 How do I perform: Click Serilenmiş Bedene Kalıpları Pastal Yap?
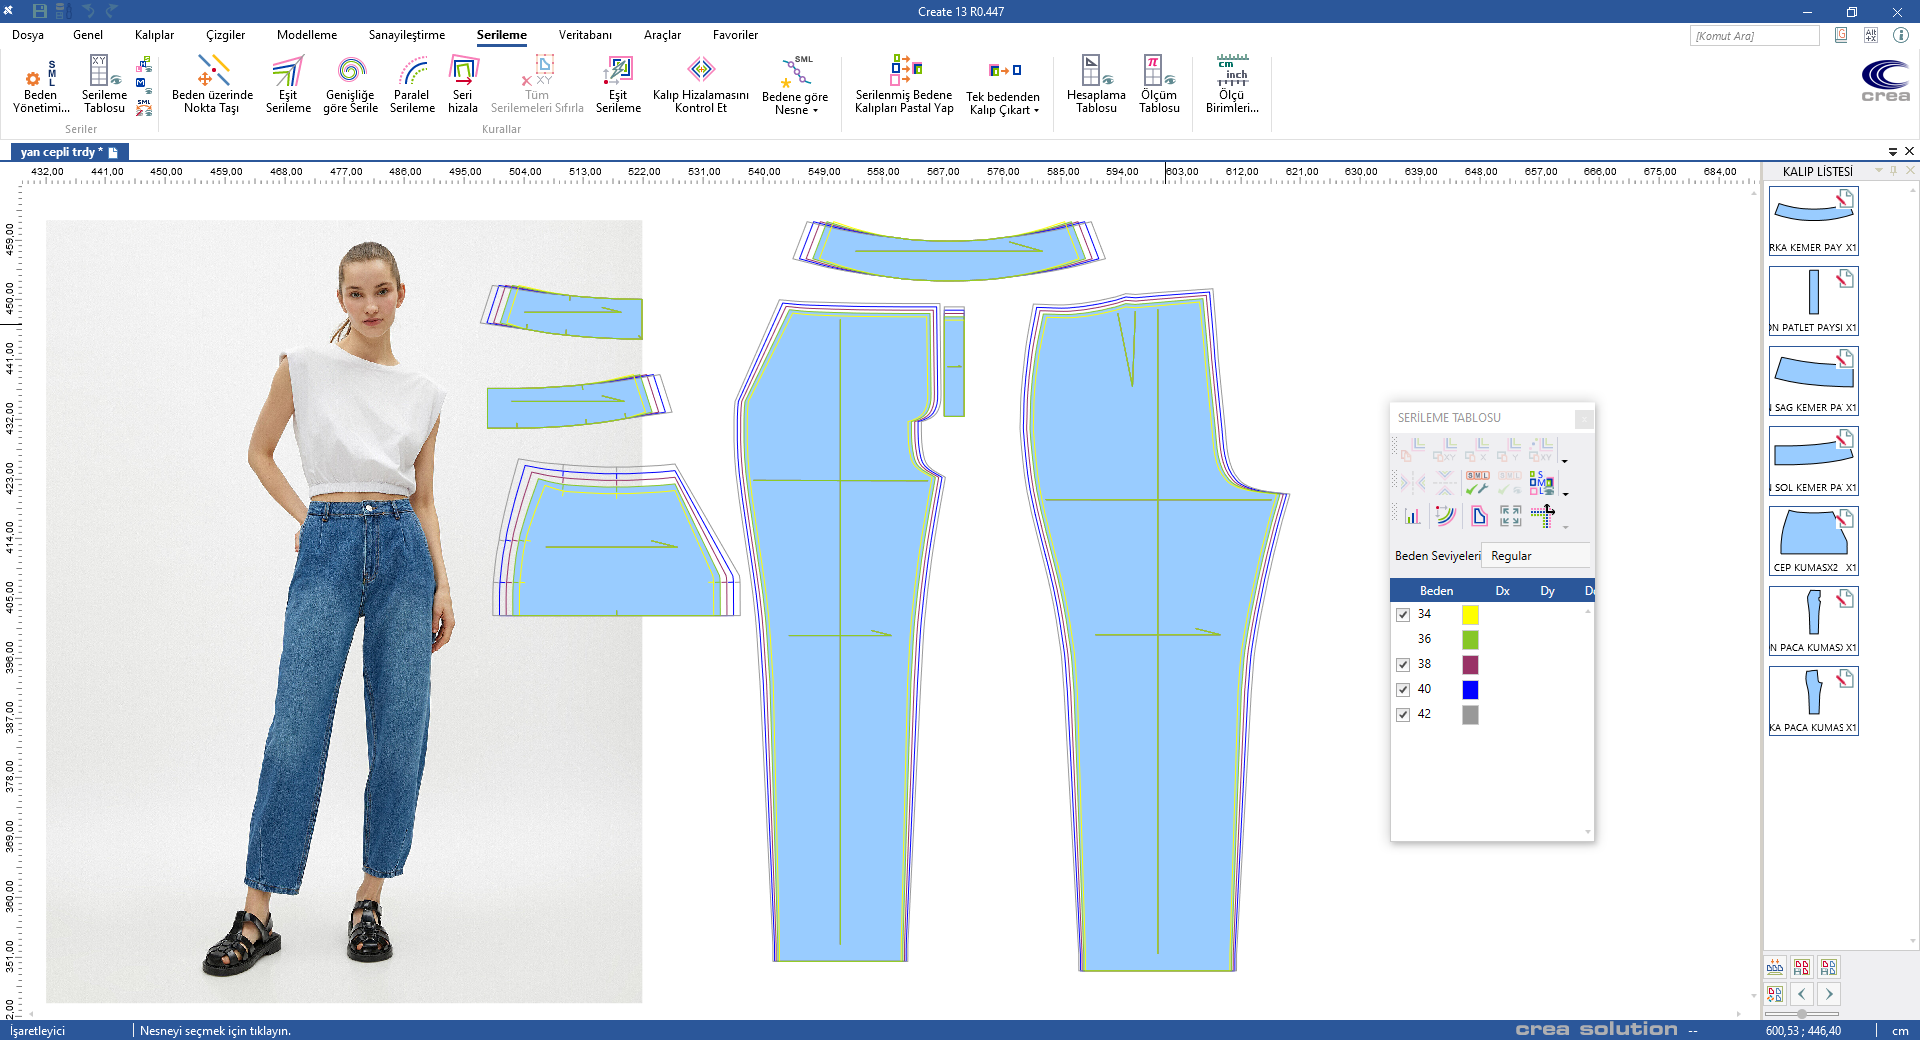(904, 85)
